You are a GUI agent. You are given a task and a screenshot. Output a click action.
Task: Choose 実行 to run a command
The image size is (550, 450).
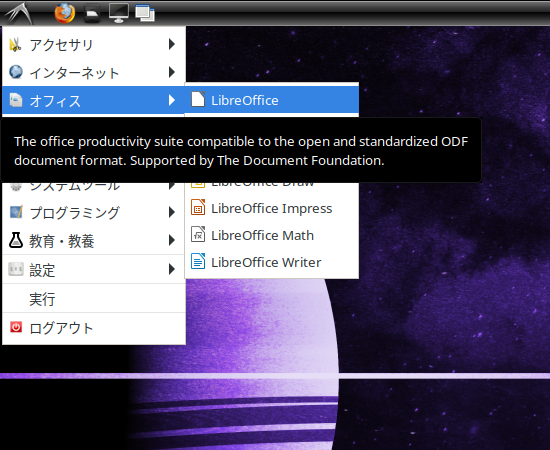94,298
